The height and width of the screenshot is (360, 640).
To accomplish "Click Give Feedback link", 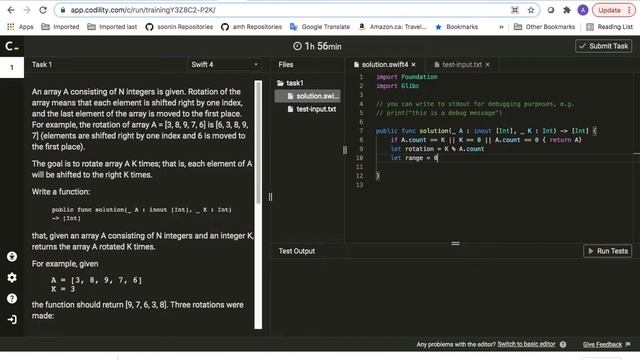I will (x=602, y=344).
